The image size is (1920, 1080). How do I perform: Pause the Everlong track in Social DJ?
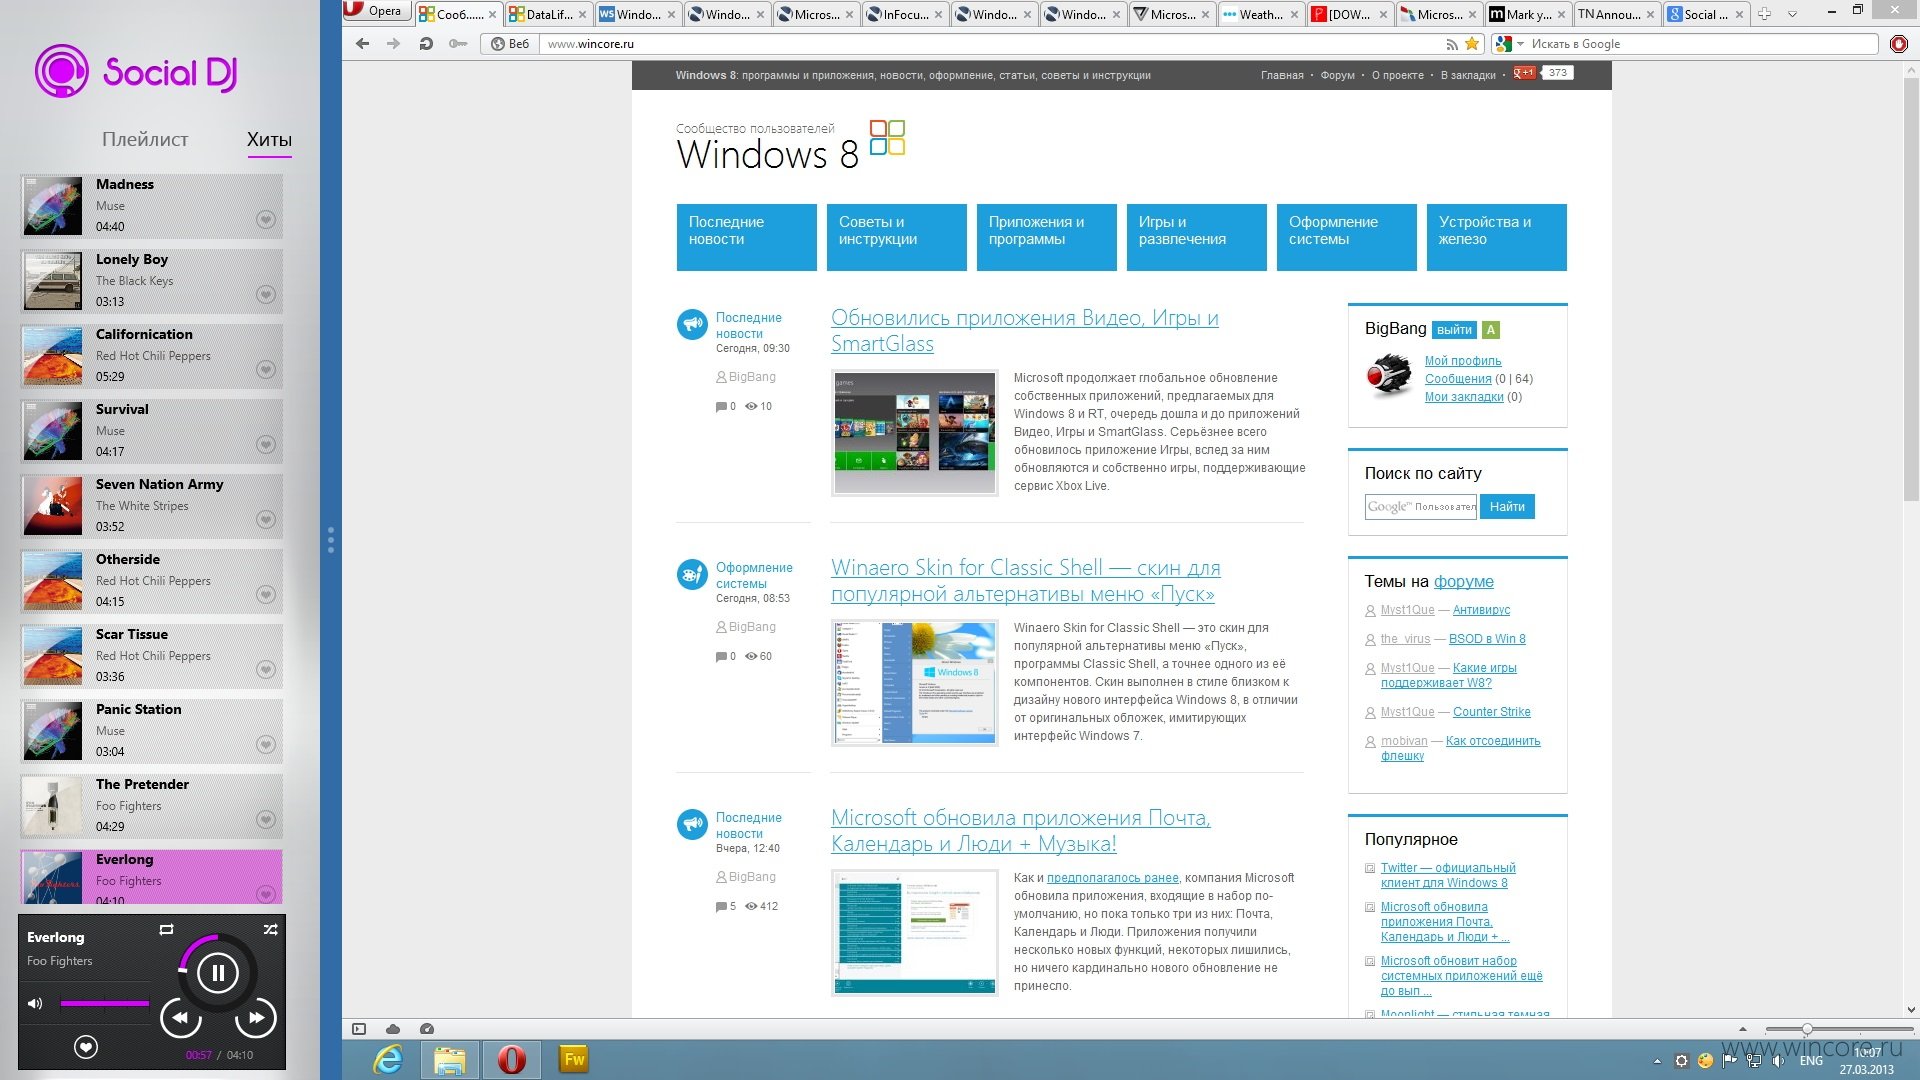point(217,972)
